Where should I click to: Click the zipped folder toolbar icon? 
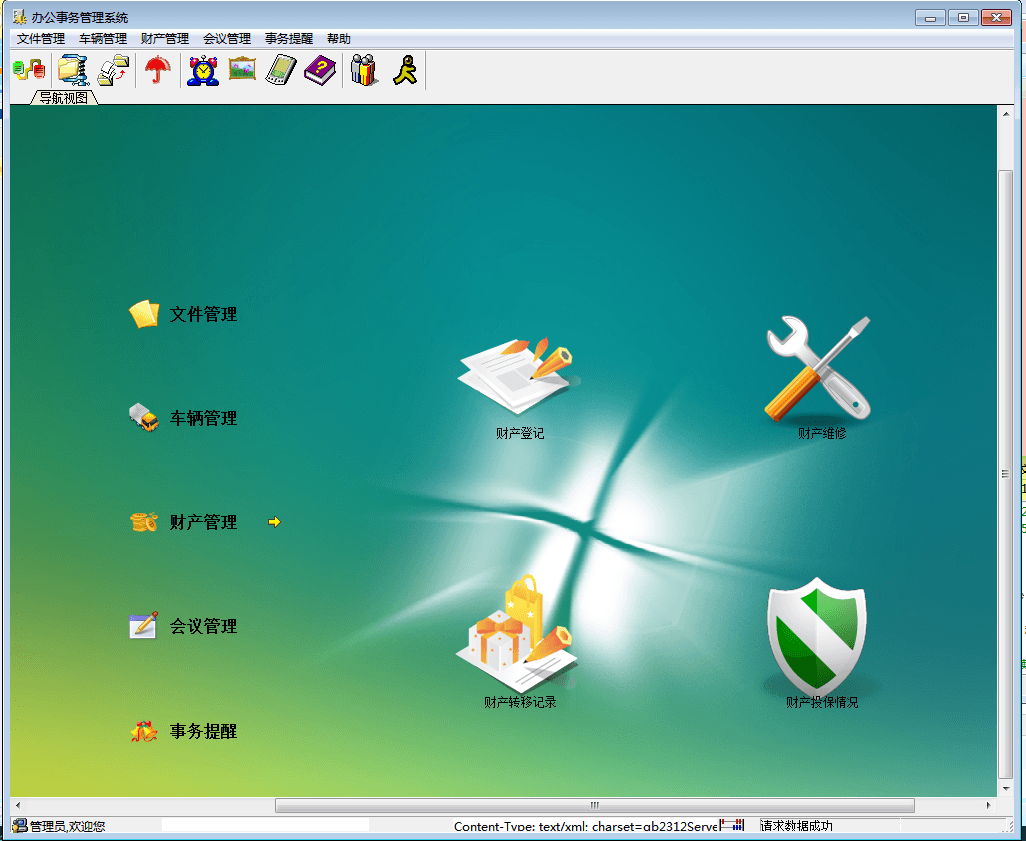tap(72, 70)
